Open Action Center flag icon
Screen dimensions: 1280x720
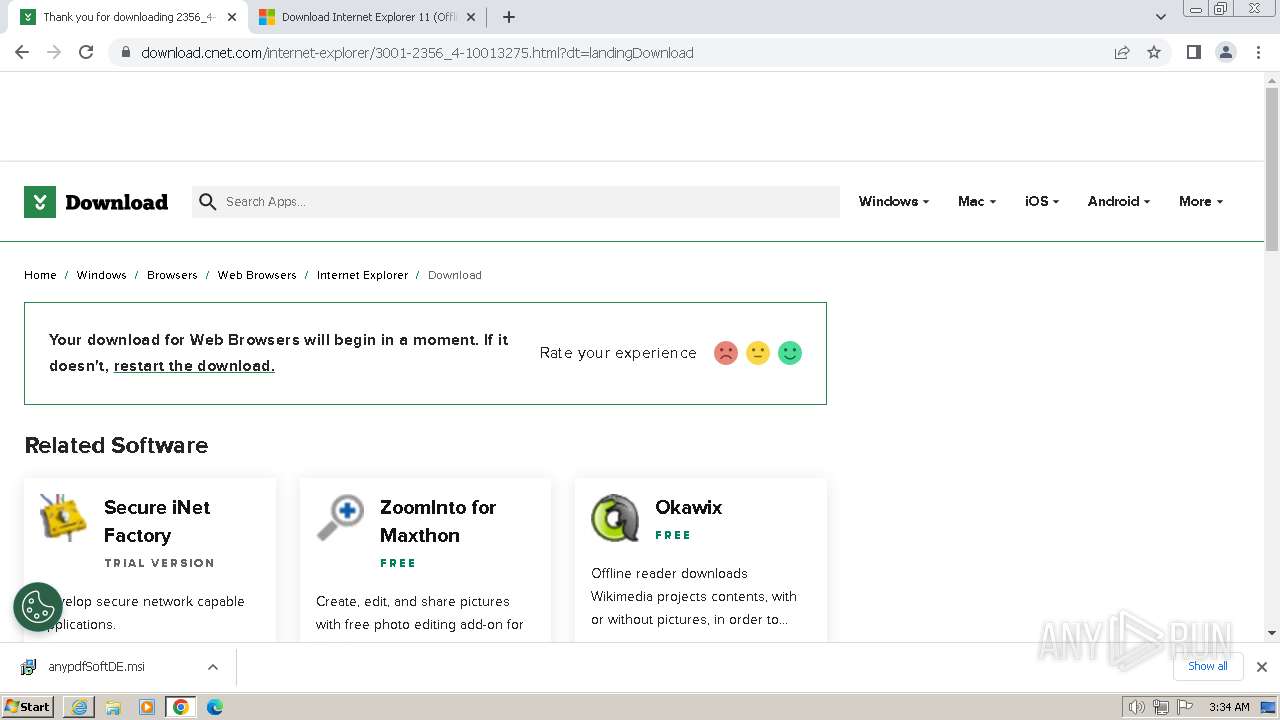(1185, 707)
